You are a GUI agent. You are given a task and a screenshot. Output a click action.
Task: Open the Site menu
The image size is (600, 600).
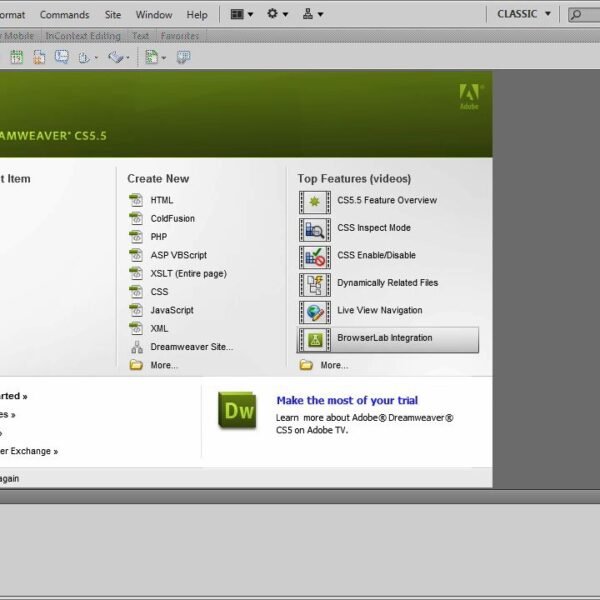coord(113,15)
